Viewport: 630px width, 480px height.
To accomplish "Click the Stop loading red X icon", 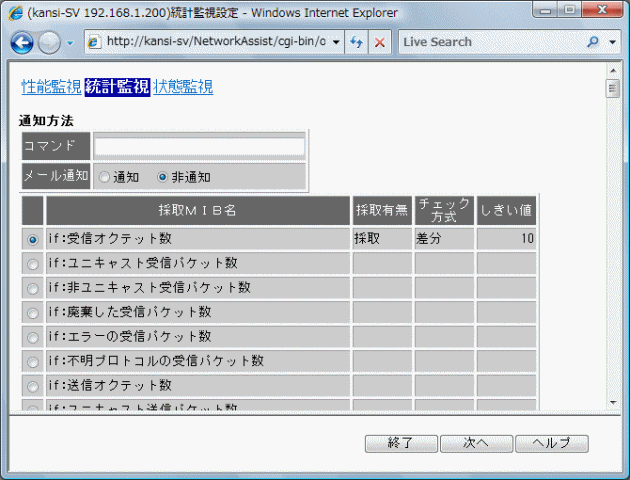I will pos(381,43).
